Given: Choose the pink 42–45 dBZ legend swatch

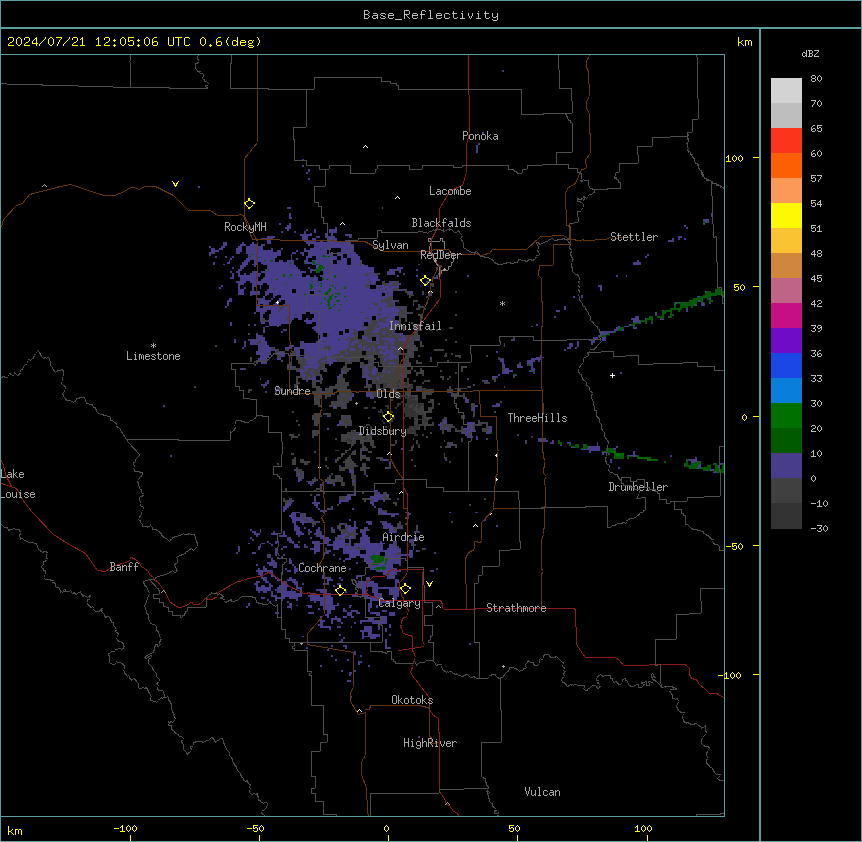Looking at the screenshot, I should click(786, 291).
